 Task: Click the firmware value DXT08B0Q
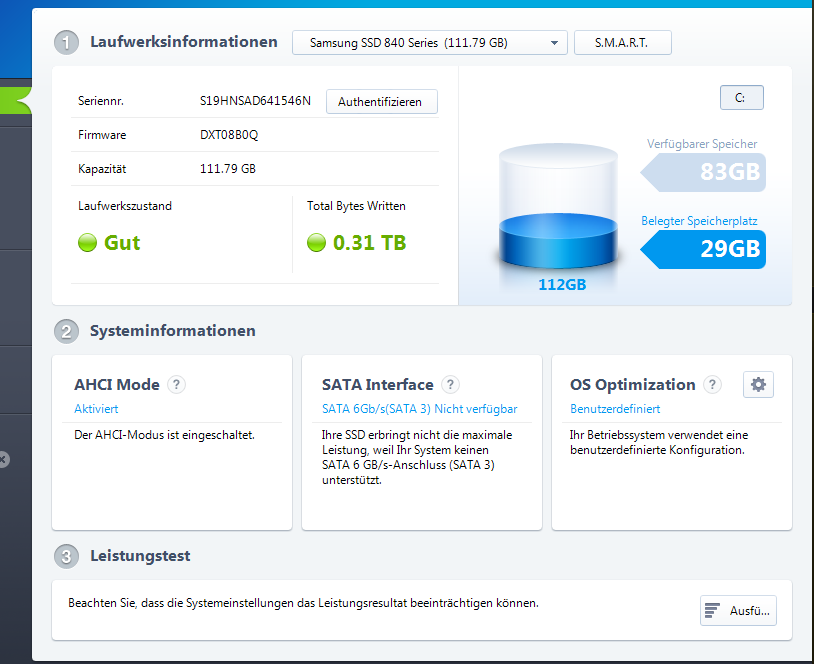pos(229,135)
